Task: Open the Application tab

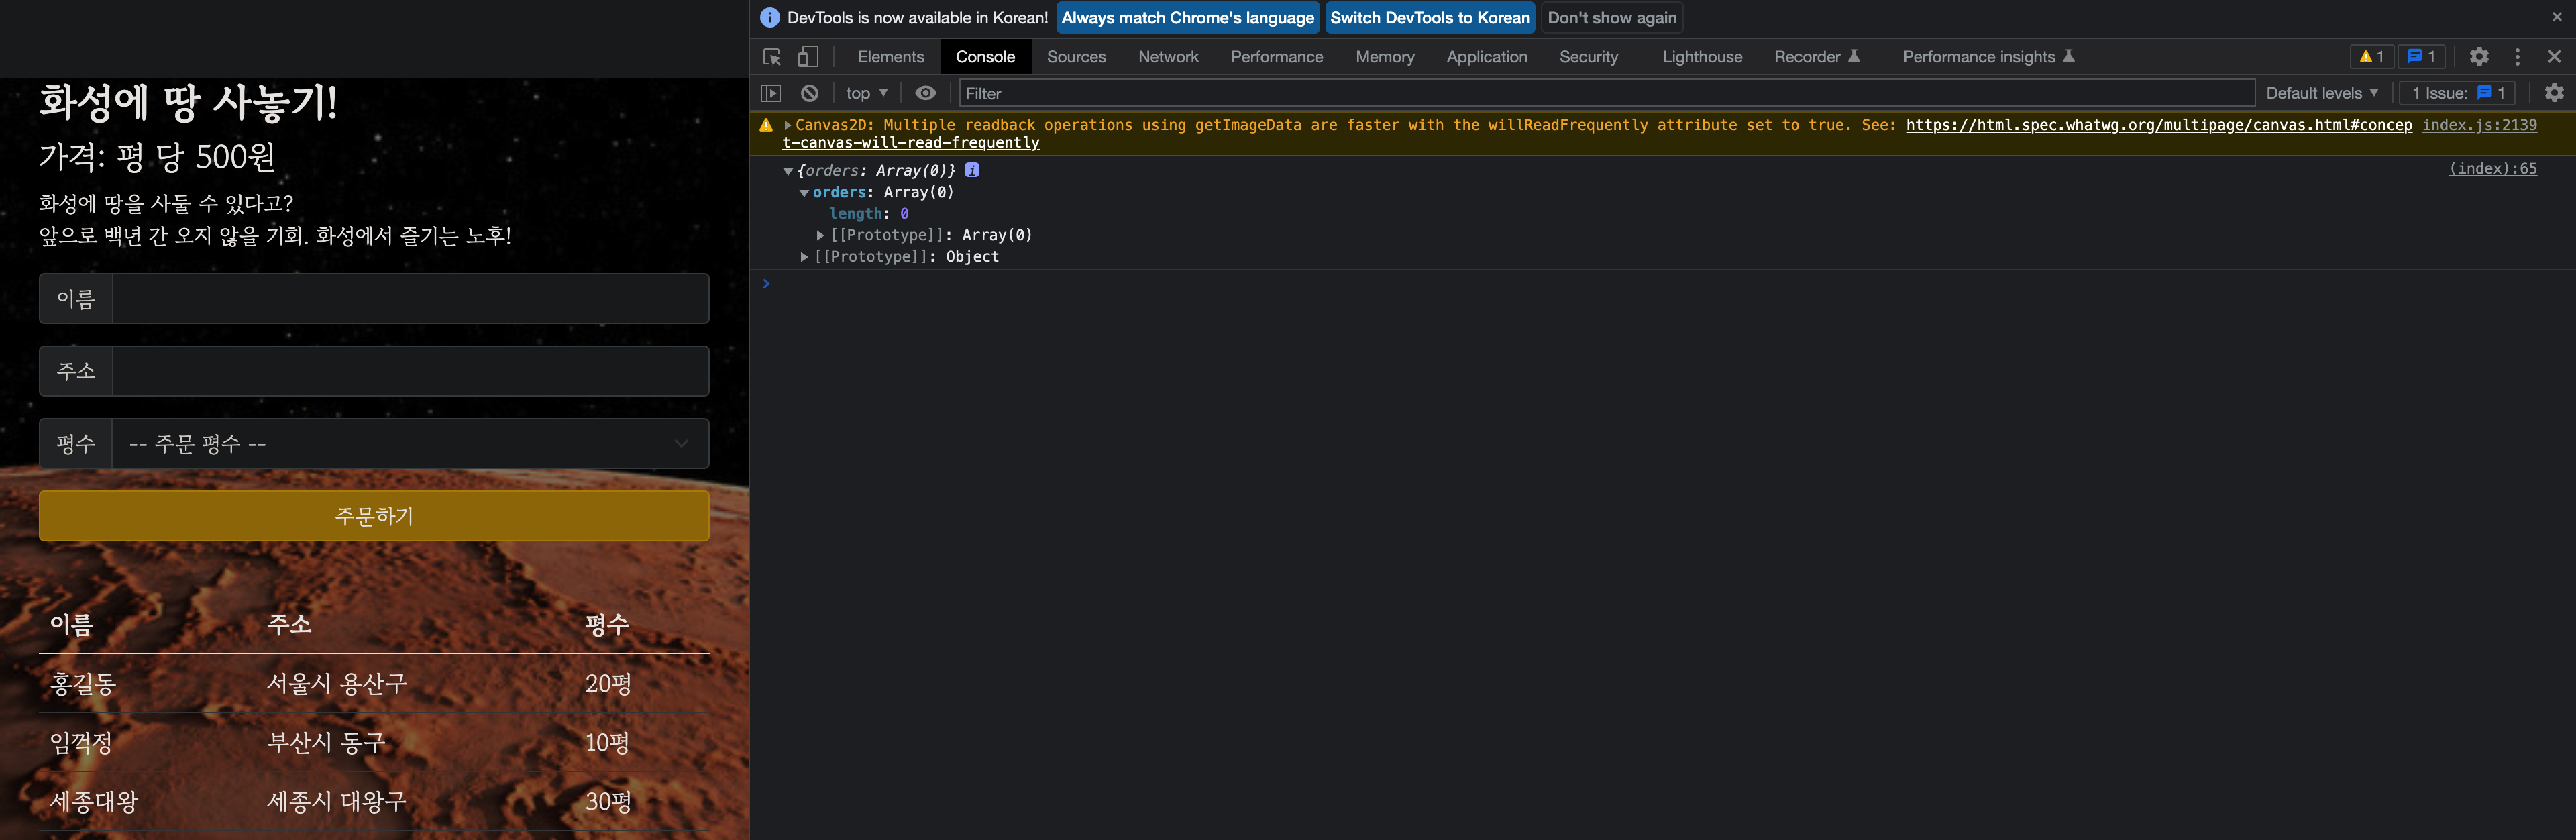Action: [1487, 57]
